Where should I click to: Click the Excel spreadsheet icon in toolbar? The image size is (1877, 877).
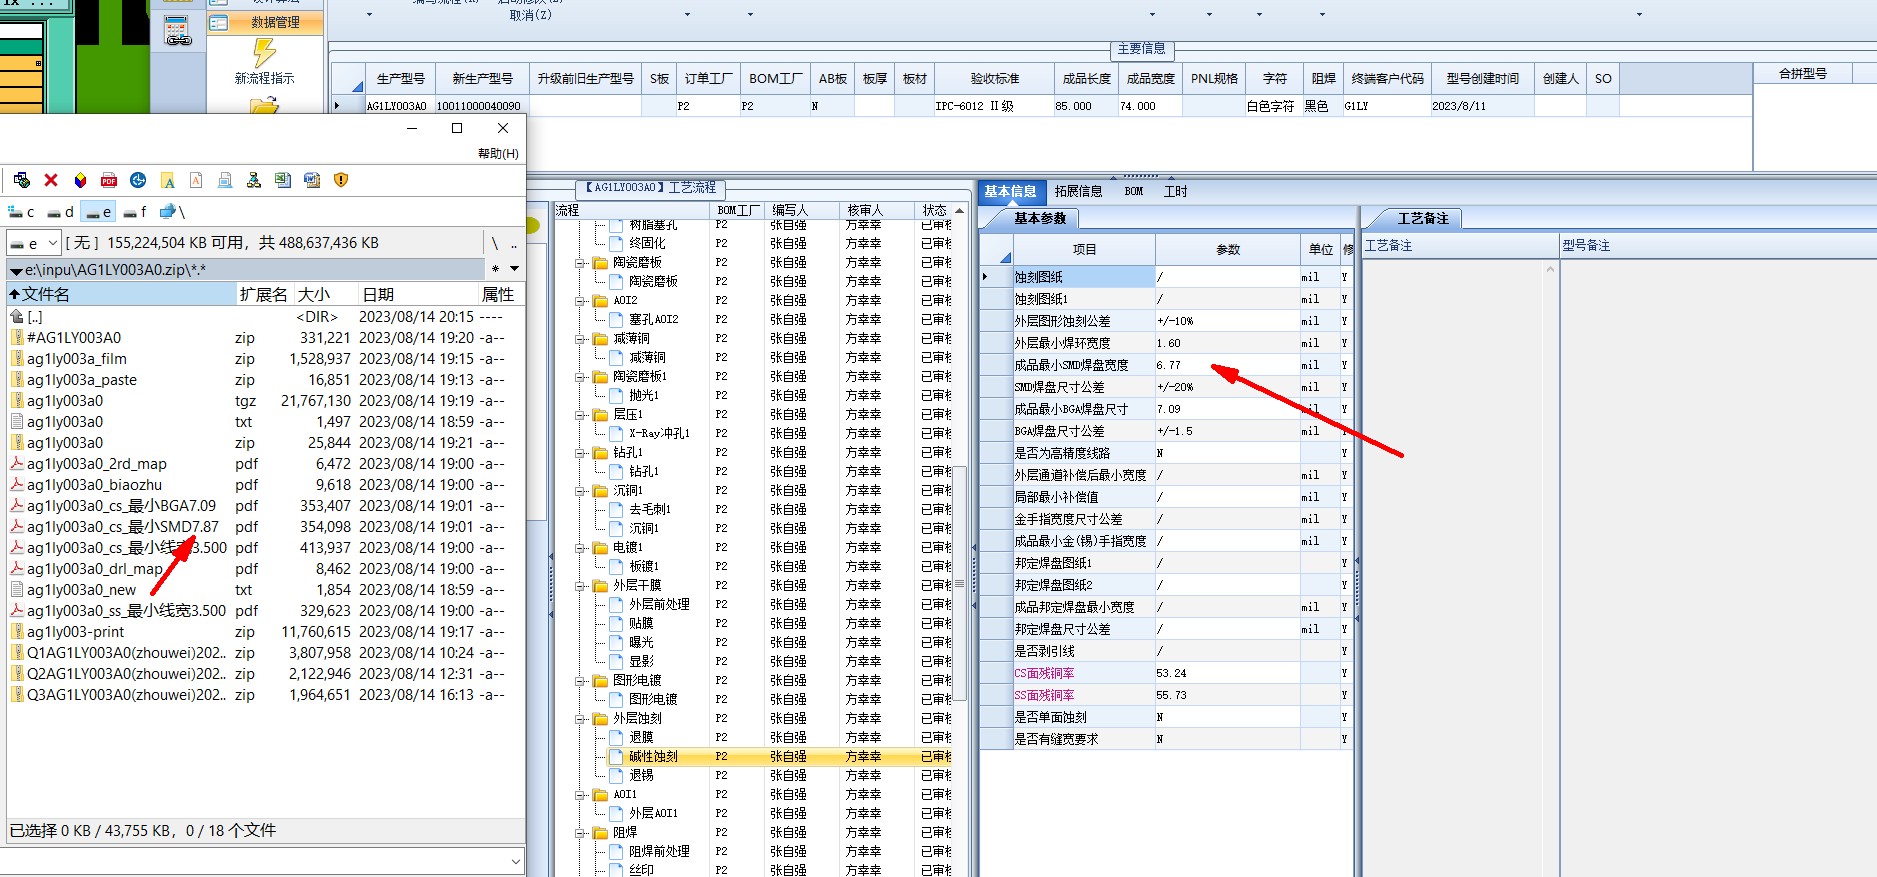[x=283, y=180]
